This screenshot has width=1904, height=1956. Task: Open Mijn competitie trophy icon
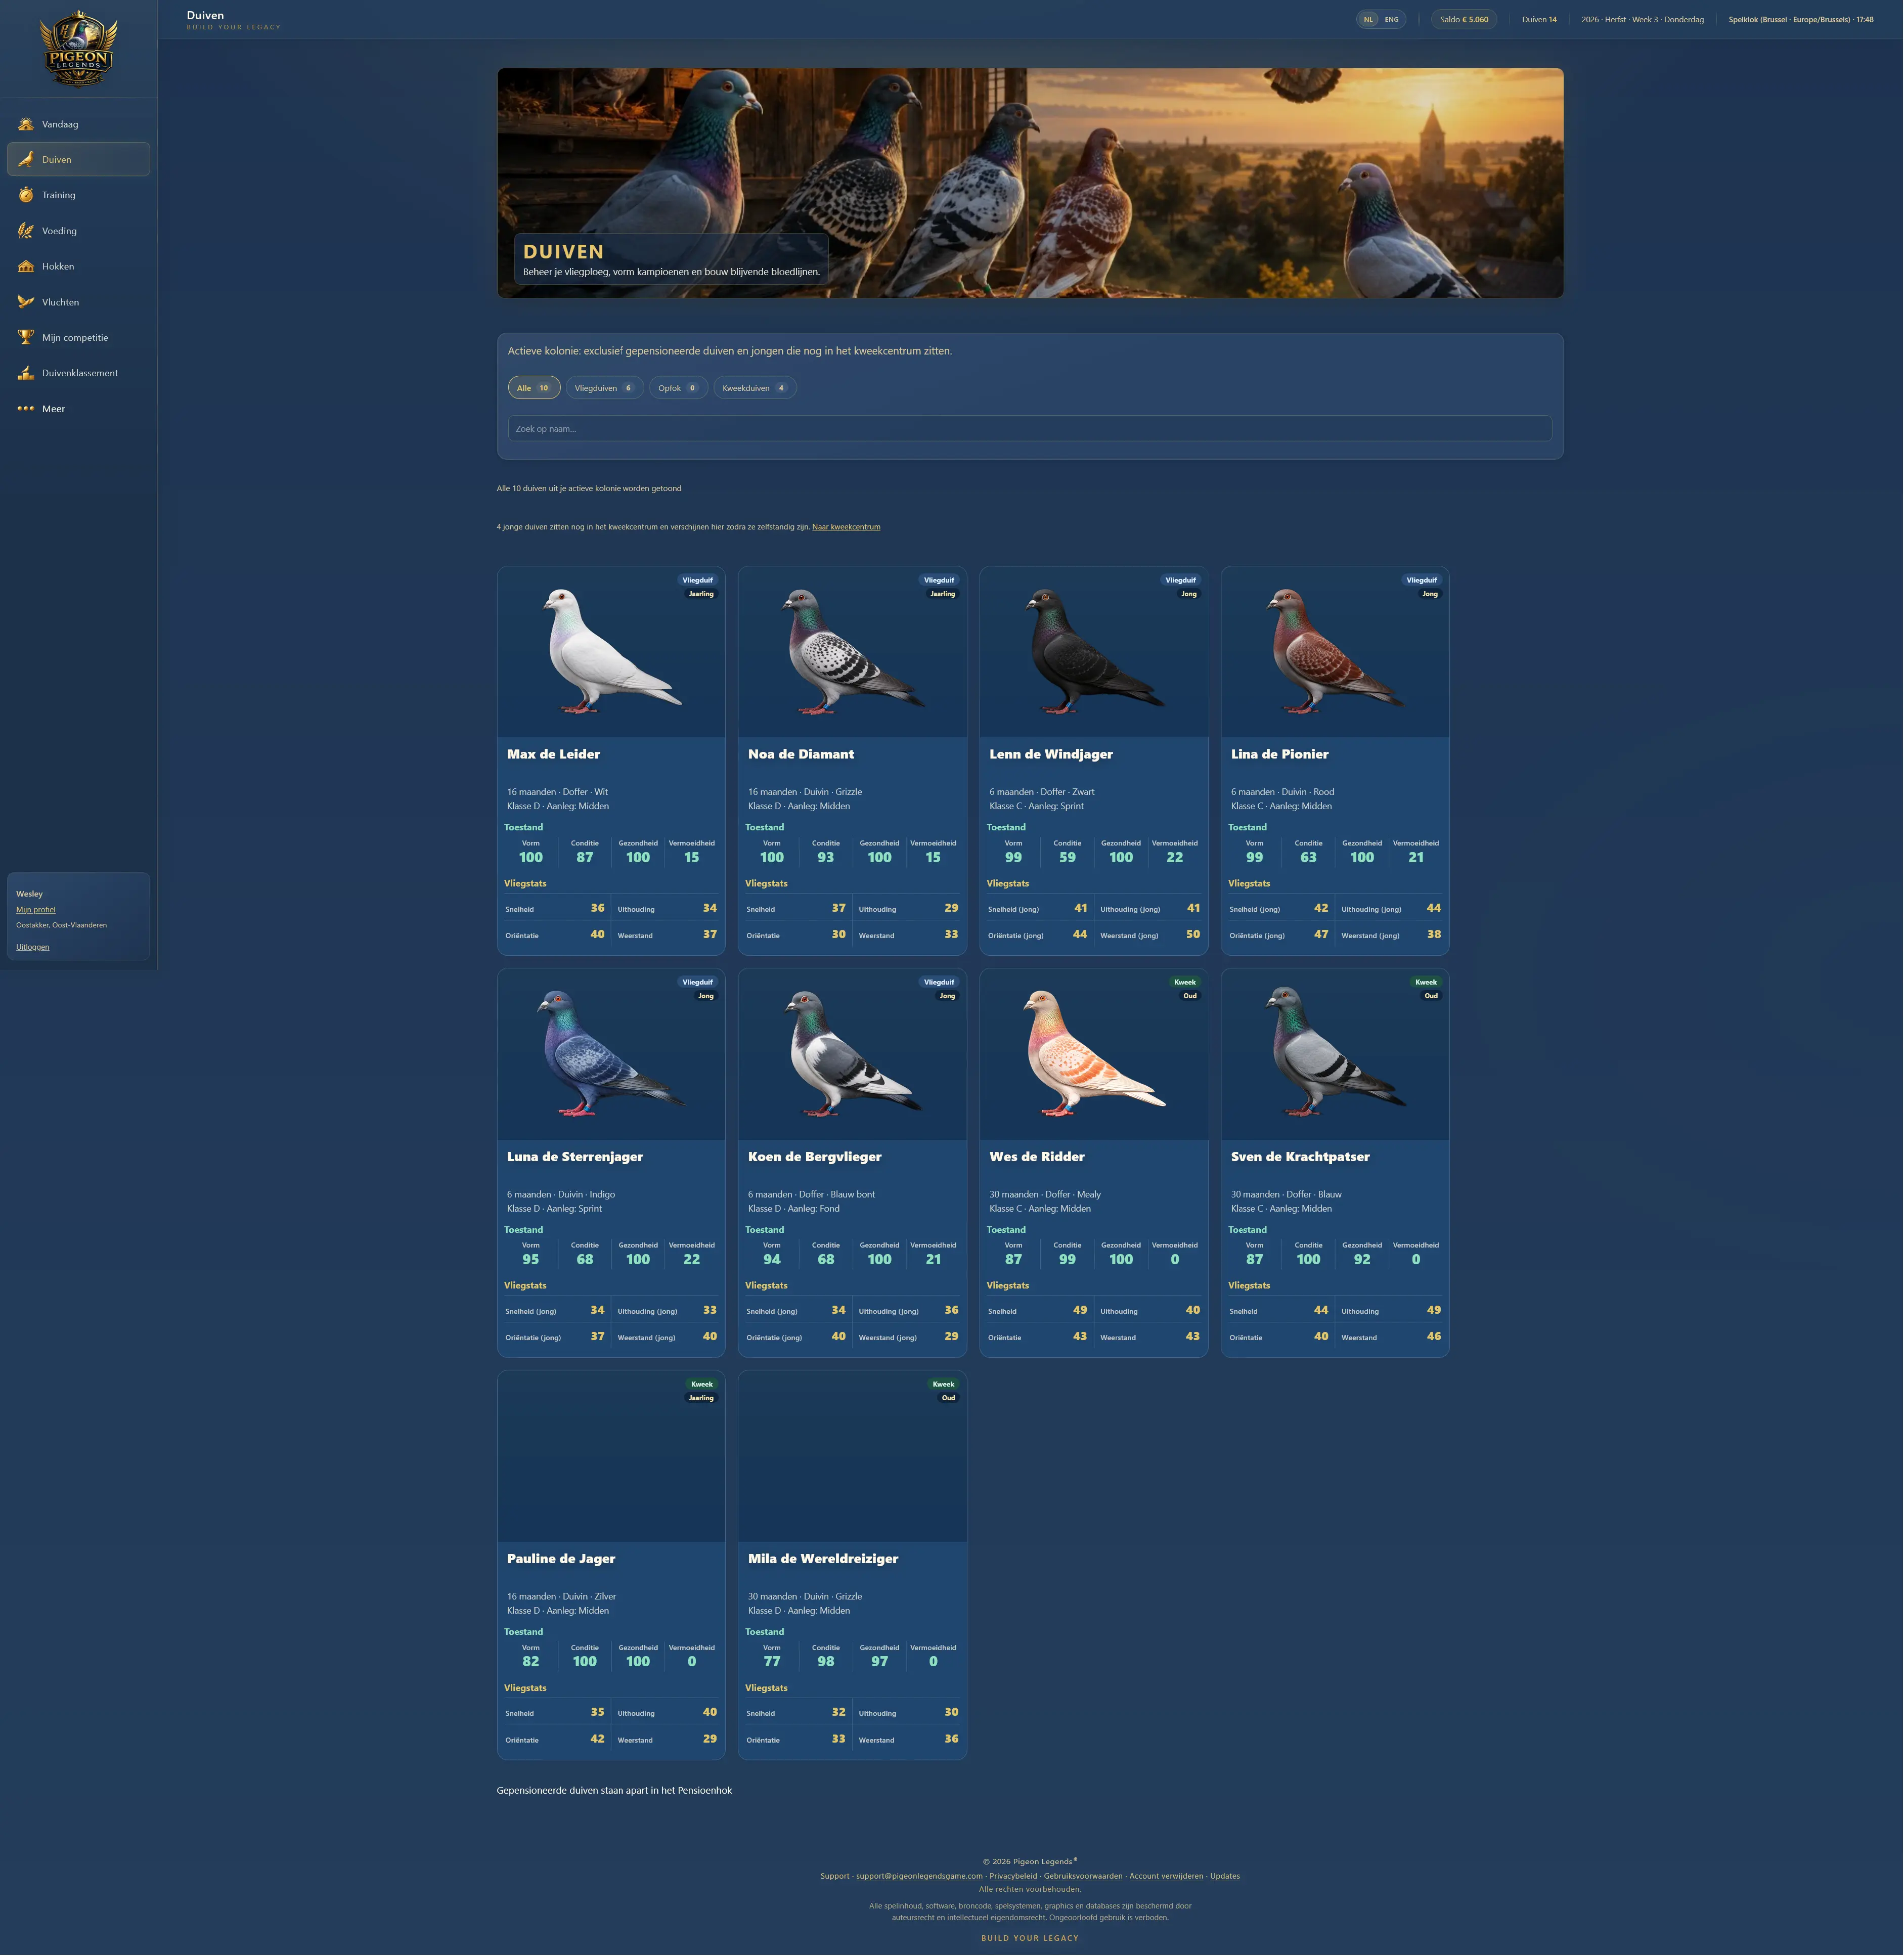[x=26, y=337]
